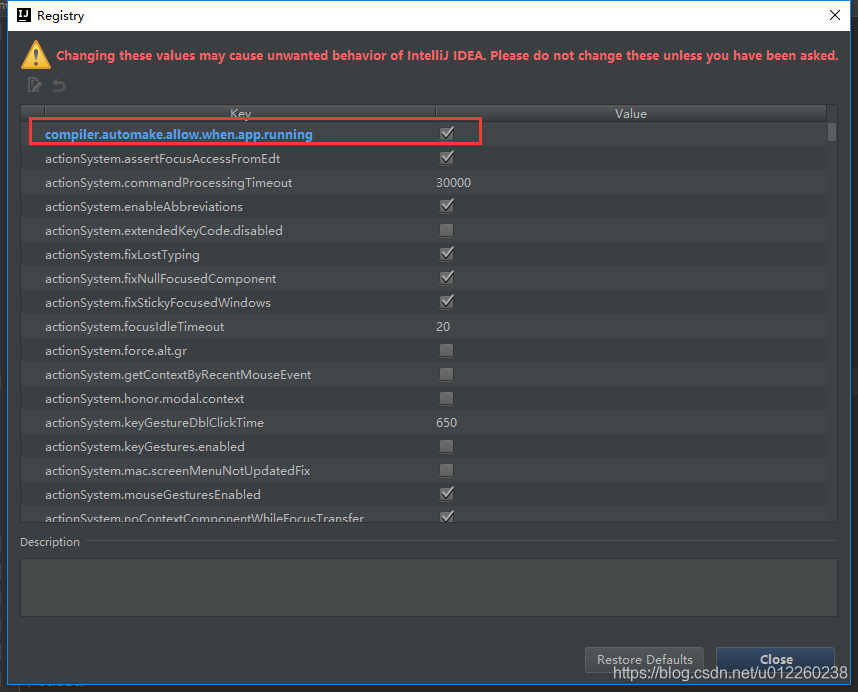
Task: Click the Value column header
Action: pyautogui.click(x=631, y=113)
